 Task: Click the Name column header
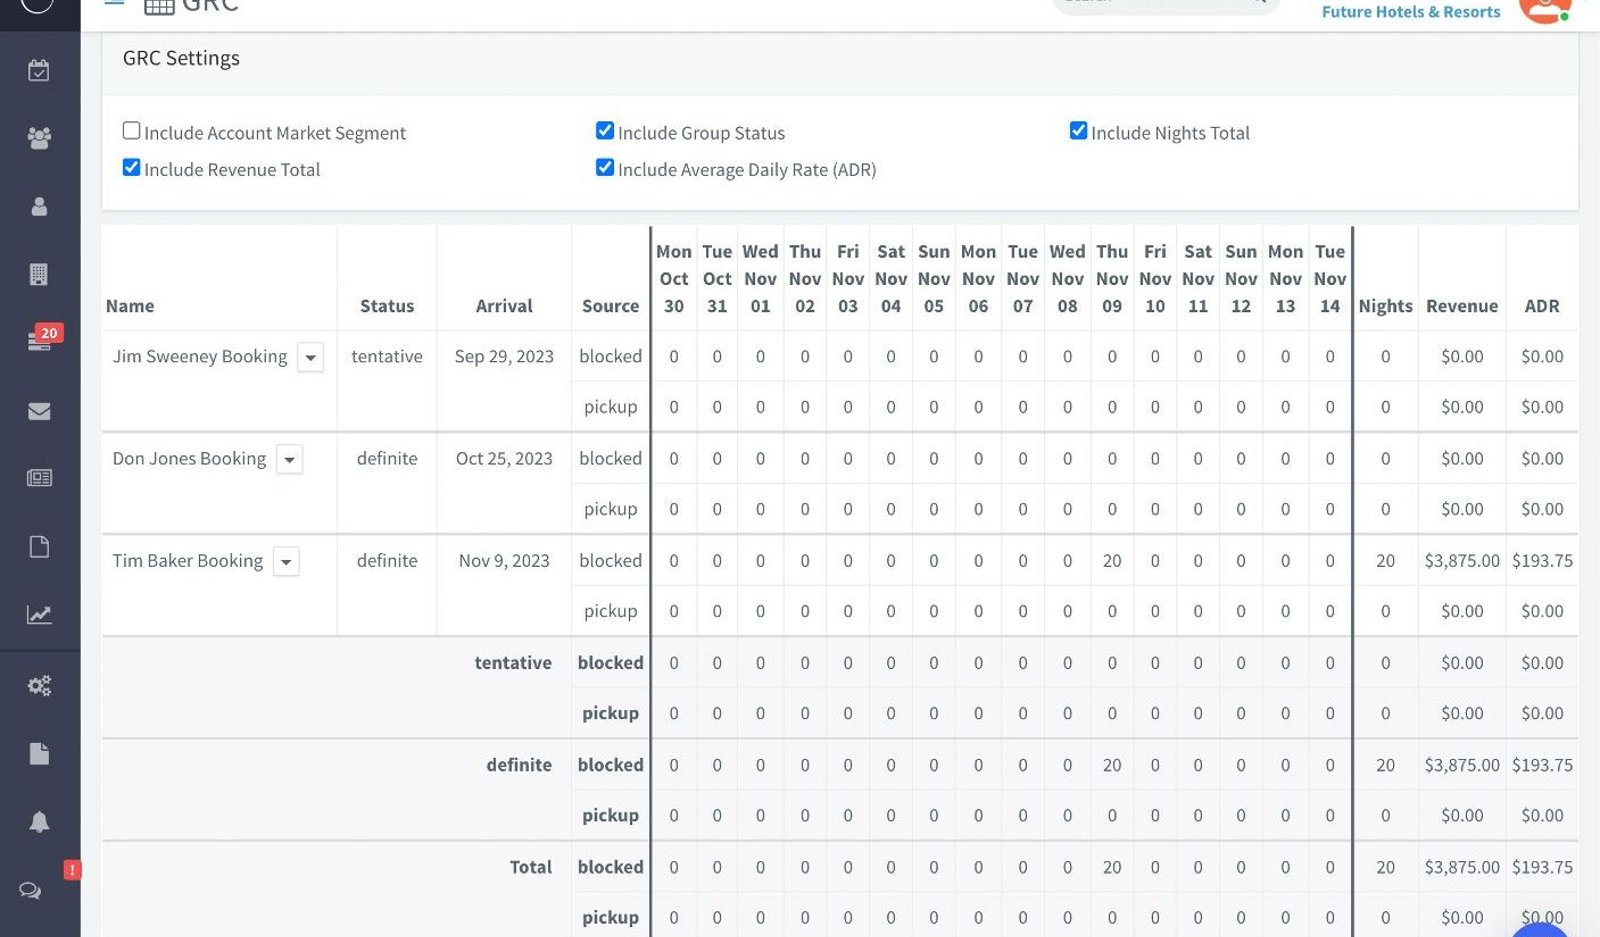[130, 306]
